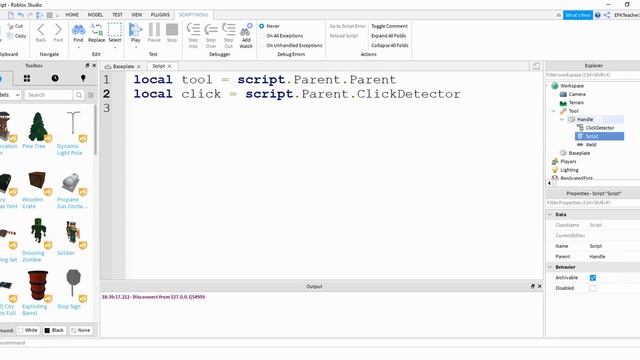The height and width of the screenshot is (360, 640).
Task: Collapse the Tool tree node
Action: (x=554, y=111)
